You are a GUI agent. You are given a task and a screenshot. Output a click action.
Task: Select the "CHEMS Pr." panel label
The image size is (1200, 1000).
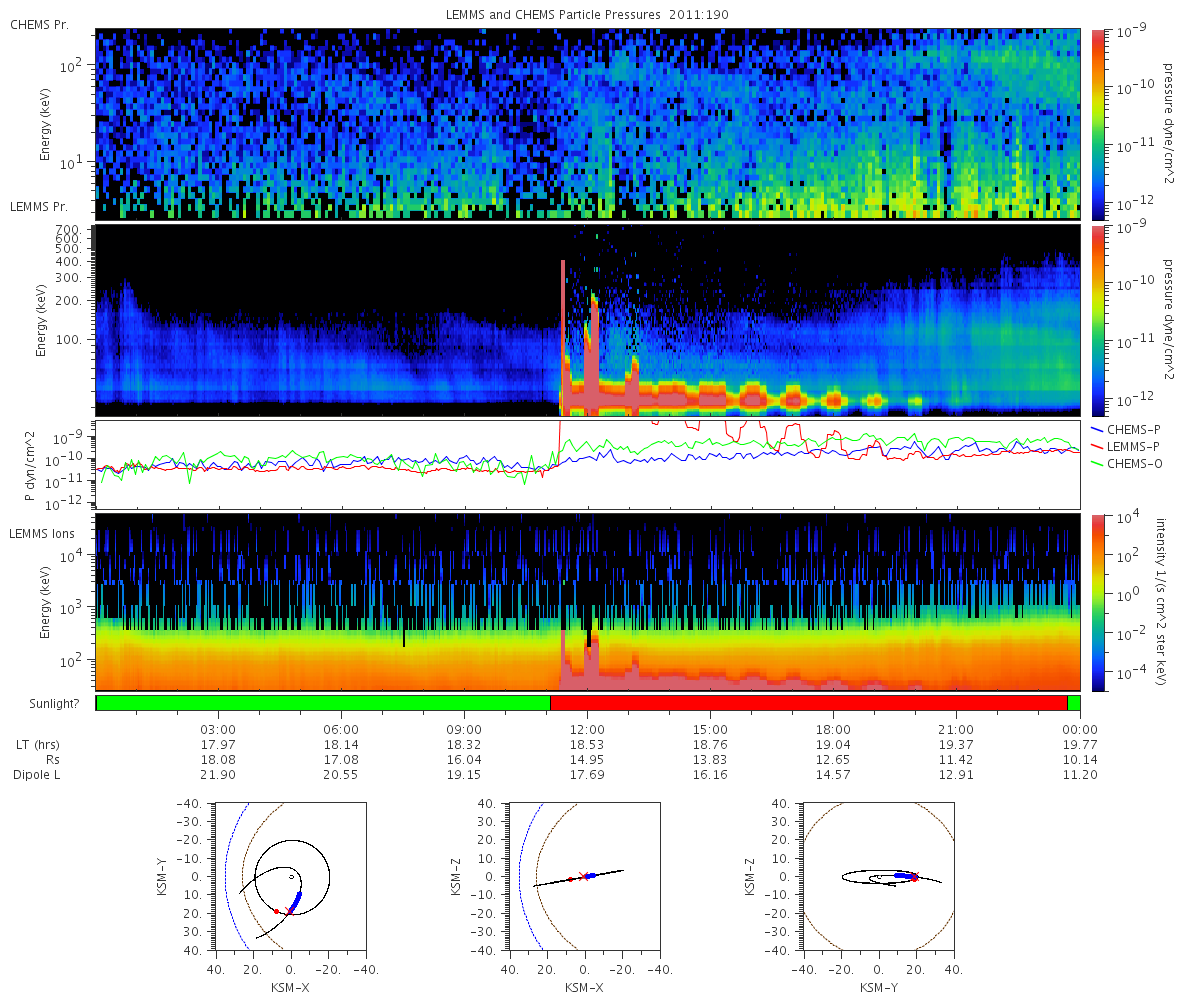click(x=39, y=24)
